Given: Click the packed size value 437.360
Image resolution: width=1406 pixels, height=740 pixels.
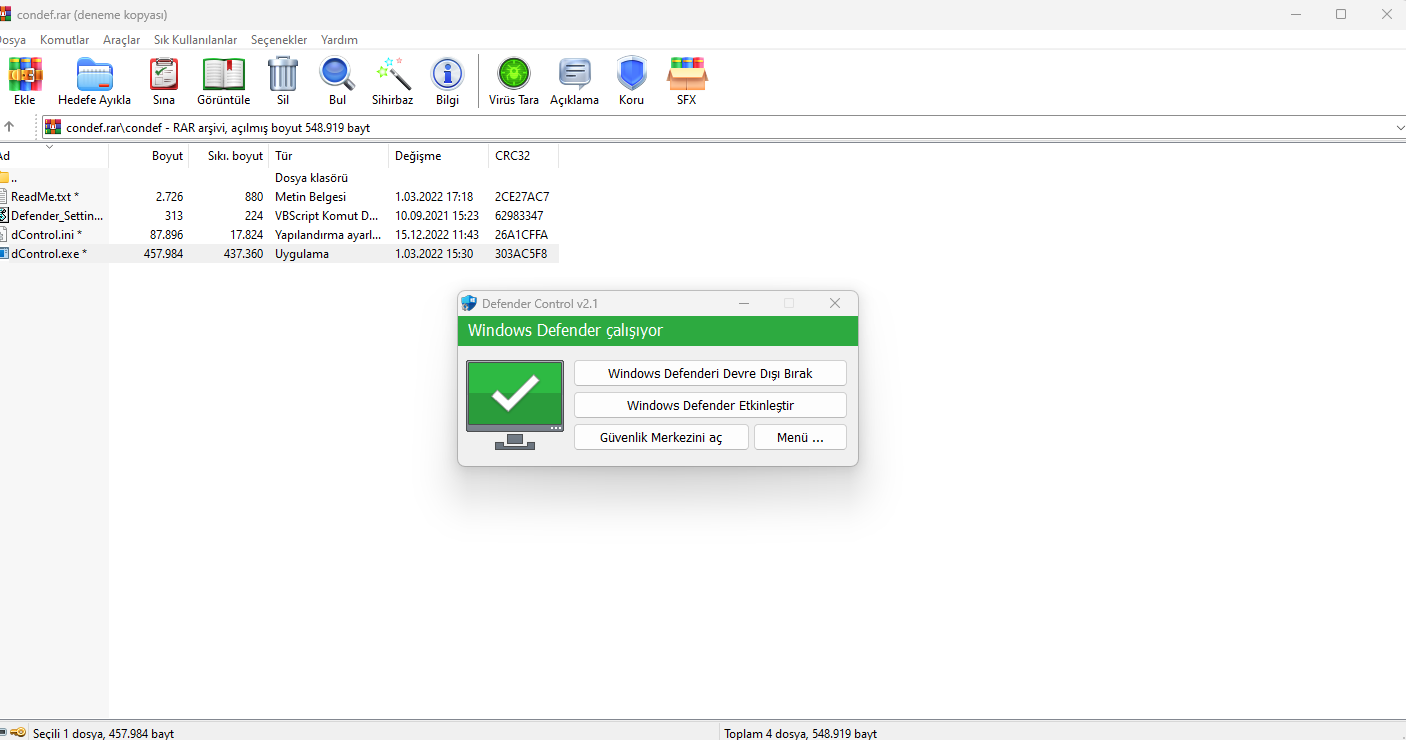Looking at the screenshot, I should click(x=244, y=254).
